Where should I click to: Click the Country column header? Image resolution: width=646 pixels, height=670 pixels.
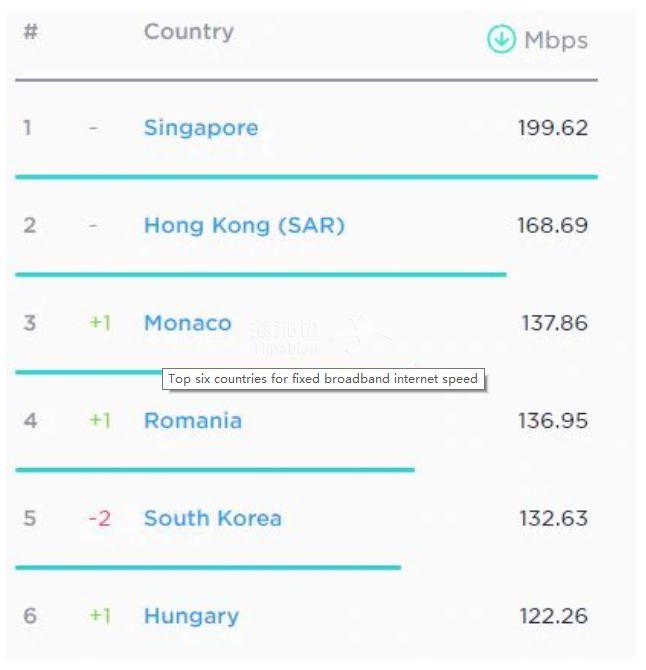[189, 32]
